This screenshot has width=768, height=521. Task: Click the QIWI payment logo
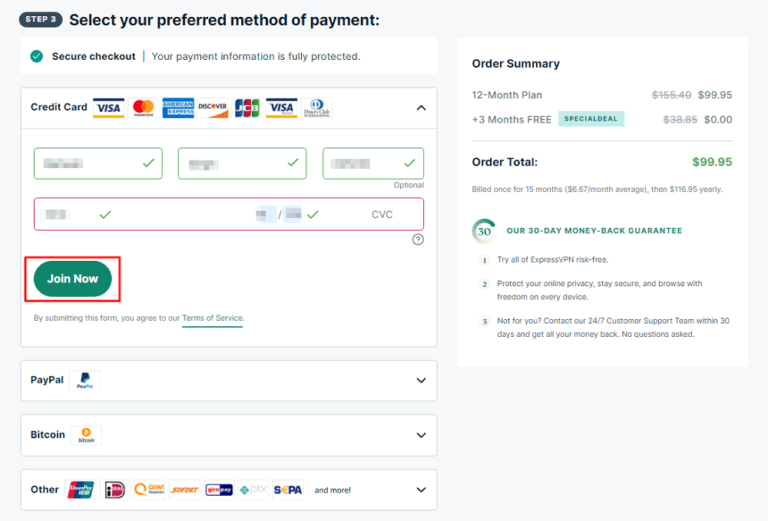click(x=149, y=490)
